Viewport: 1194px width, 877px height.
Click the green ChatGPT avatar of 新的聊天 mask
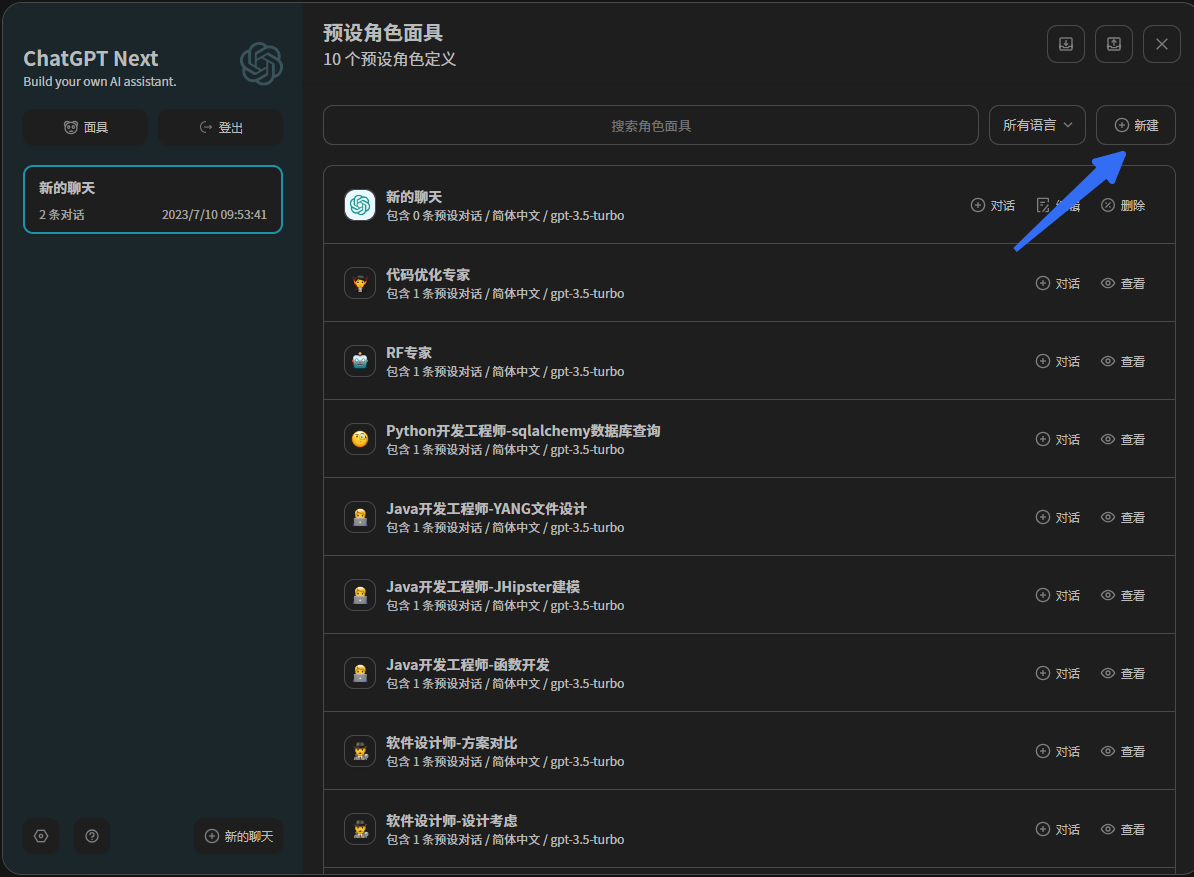pyautogui.click(x=360, y=205)
